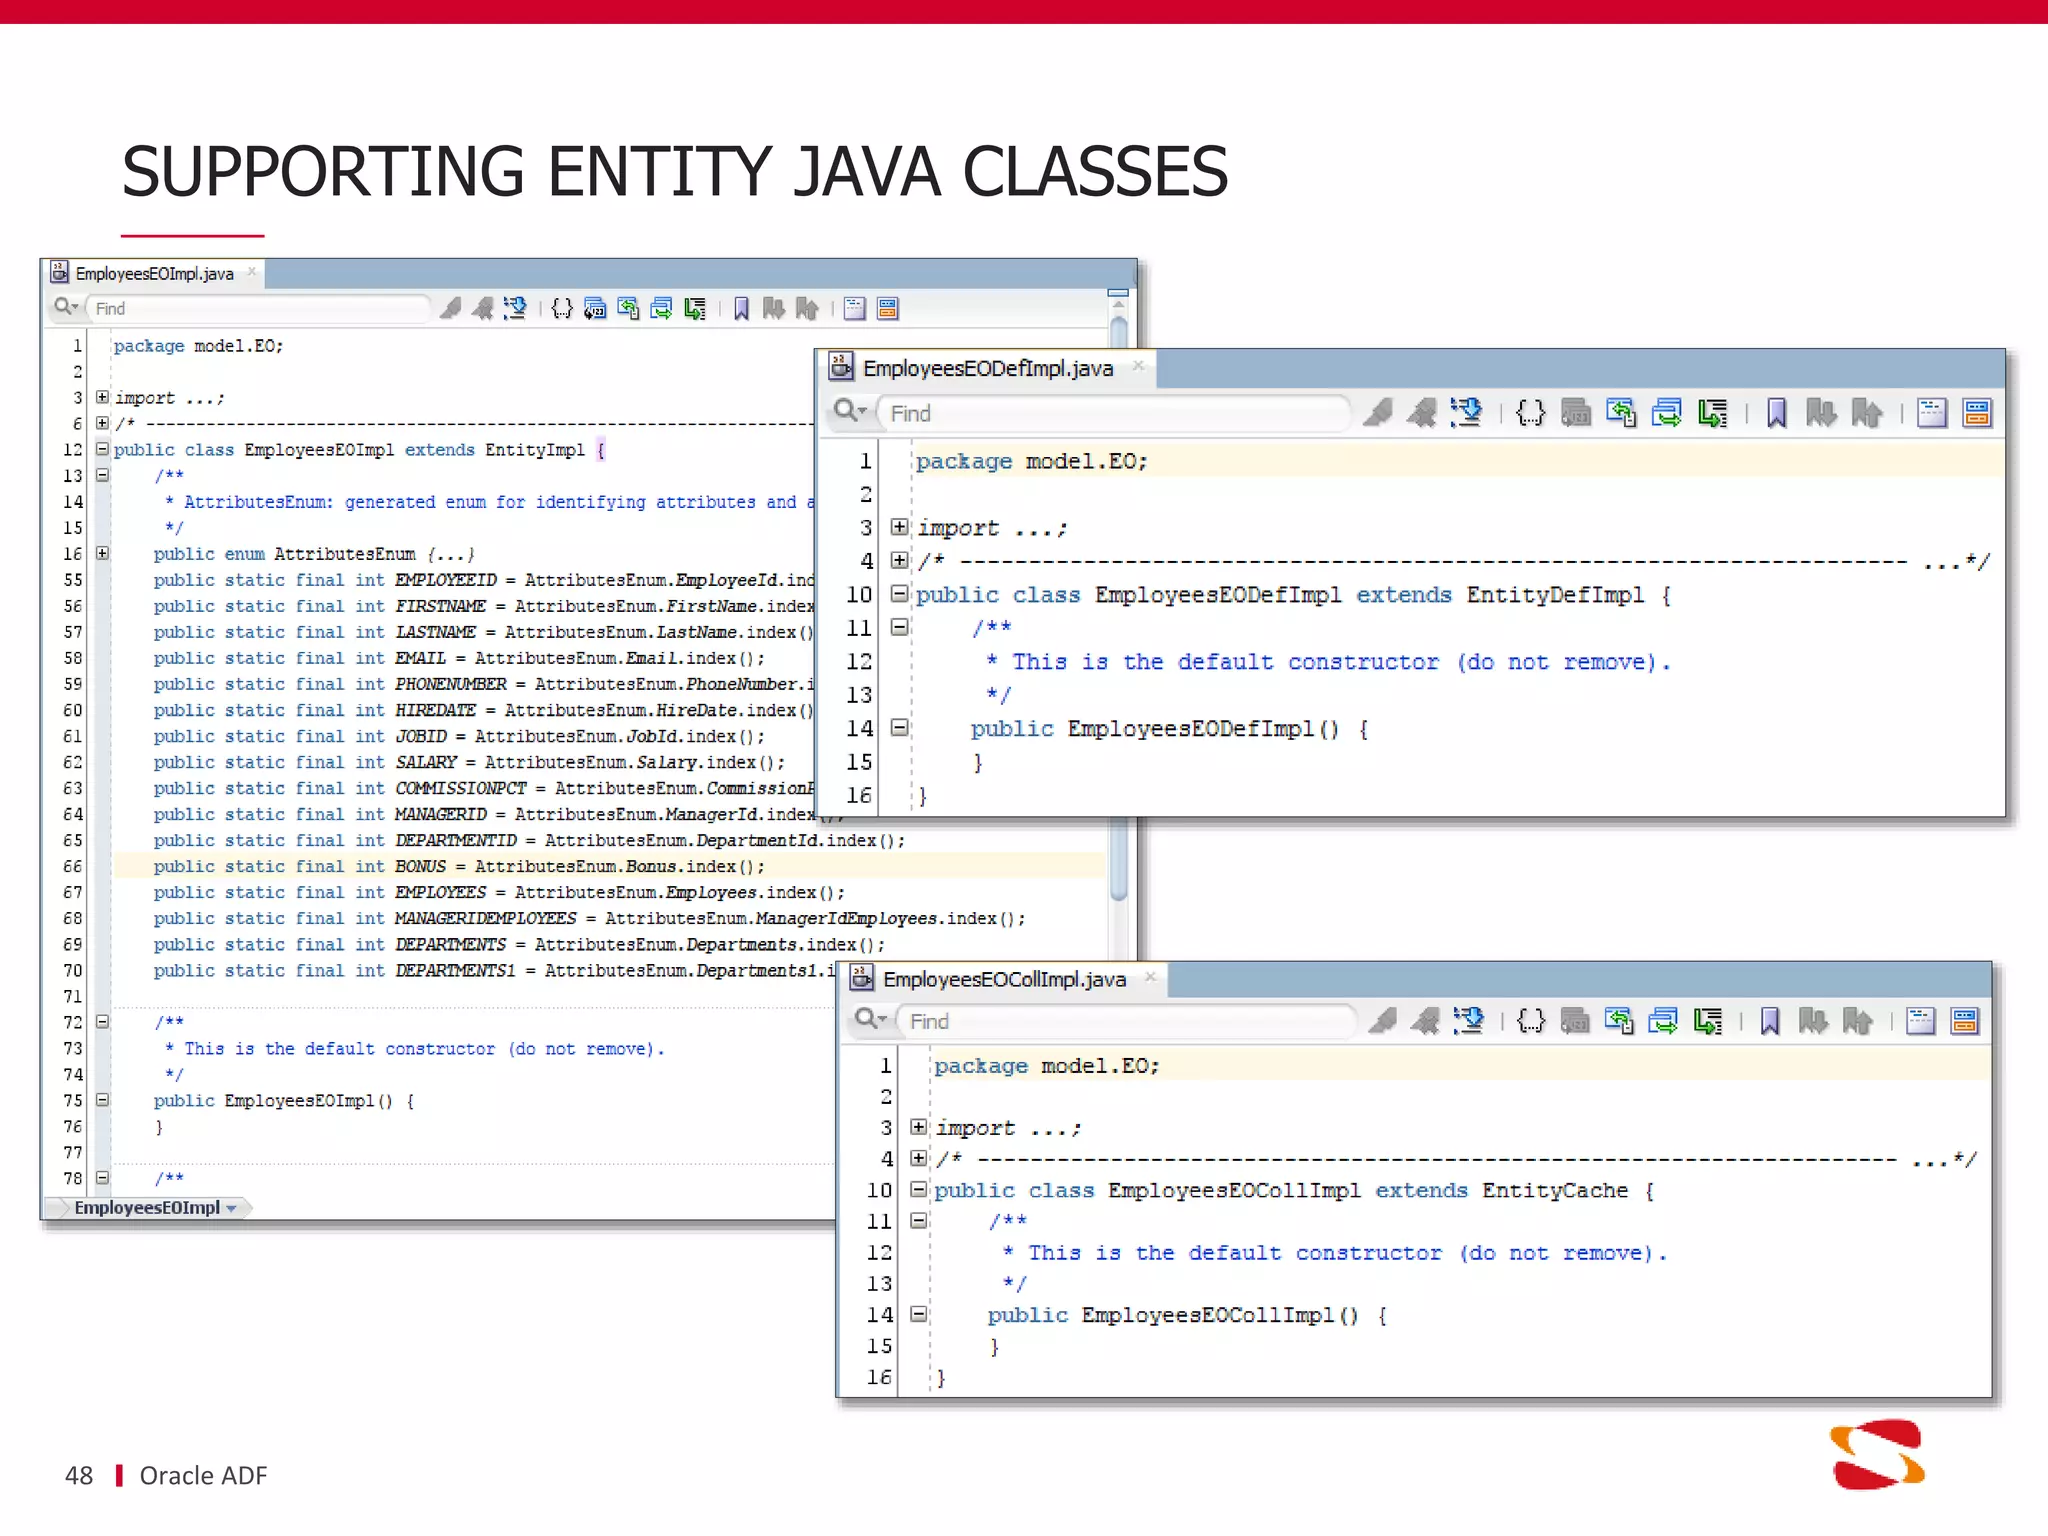Click curly braces icon in EmployeesEODefImpl.java toolbar
Image resolution: width=2048 pixels, height=1536 pixels.
coord(1530,412)
